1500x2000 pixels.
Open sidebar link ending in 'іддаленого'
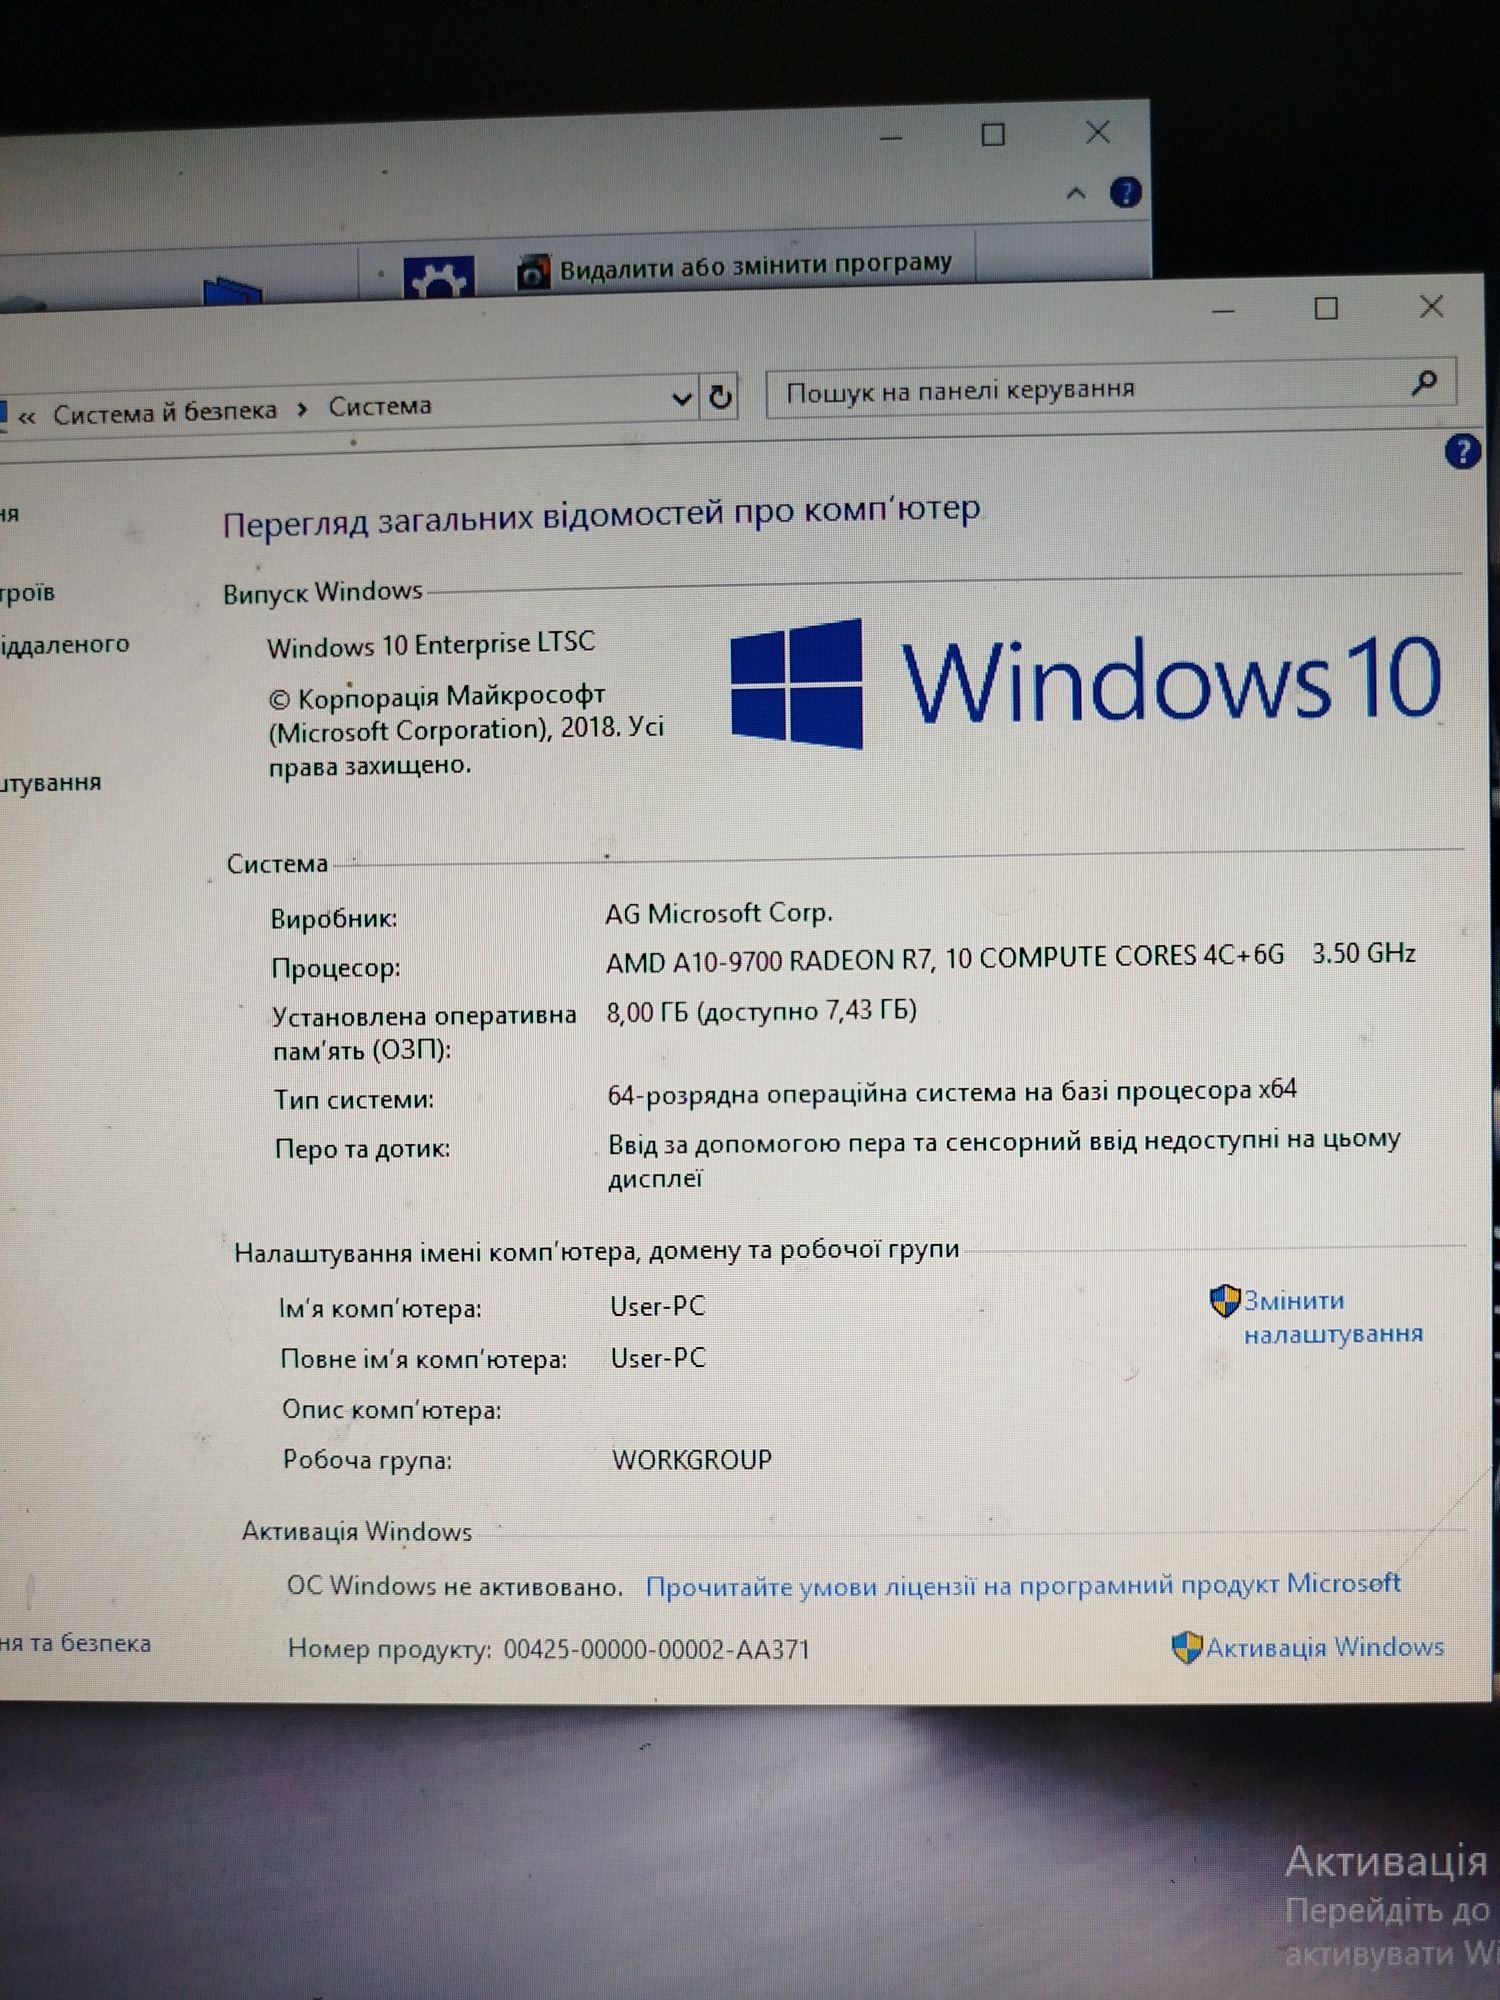65,644
